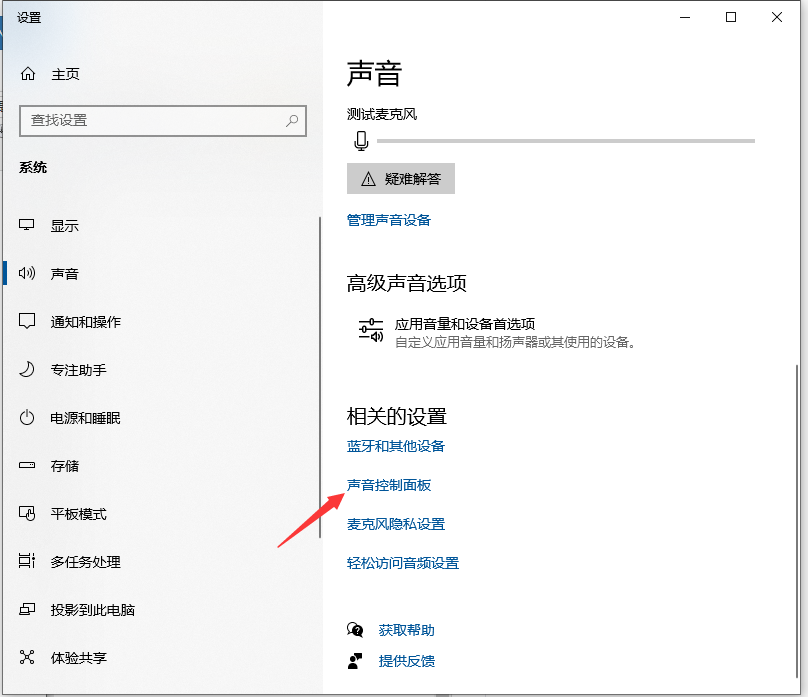The width and height of the screenshot is (808, 697).
Task: Select the 显示 monitor icon in sidebar
Action: (x=27, y=225)
